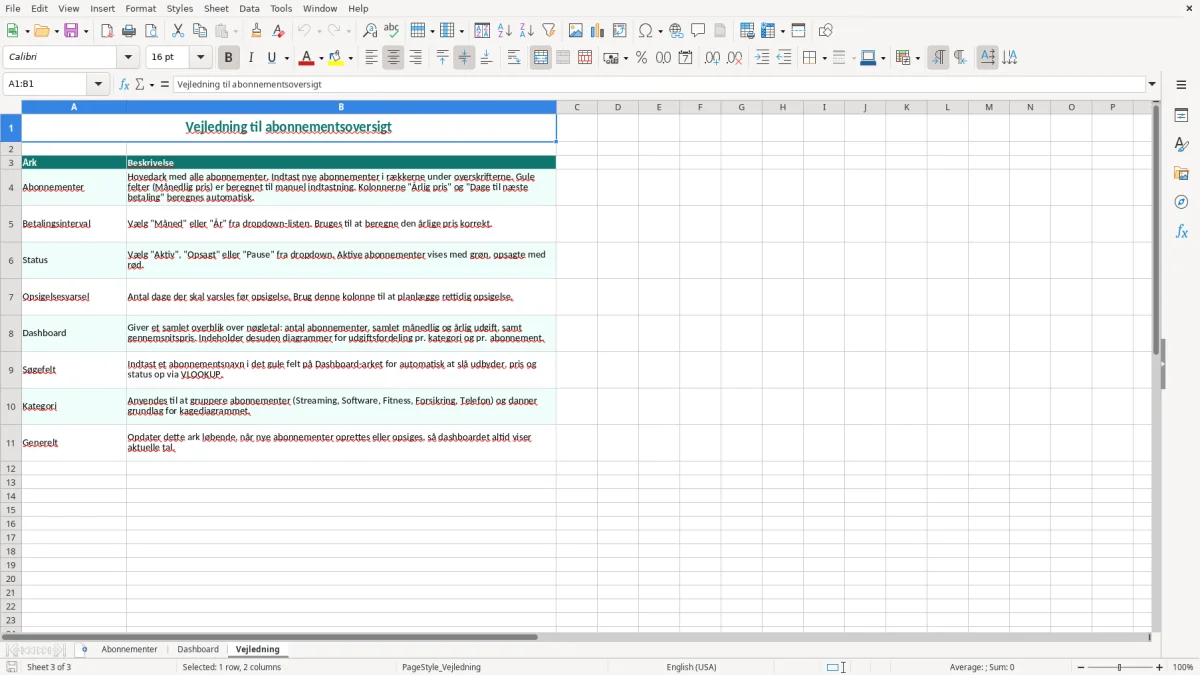
Task: Click the zoom in plus button
Action: 1160,667
